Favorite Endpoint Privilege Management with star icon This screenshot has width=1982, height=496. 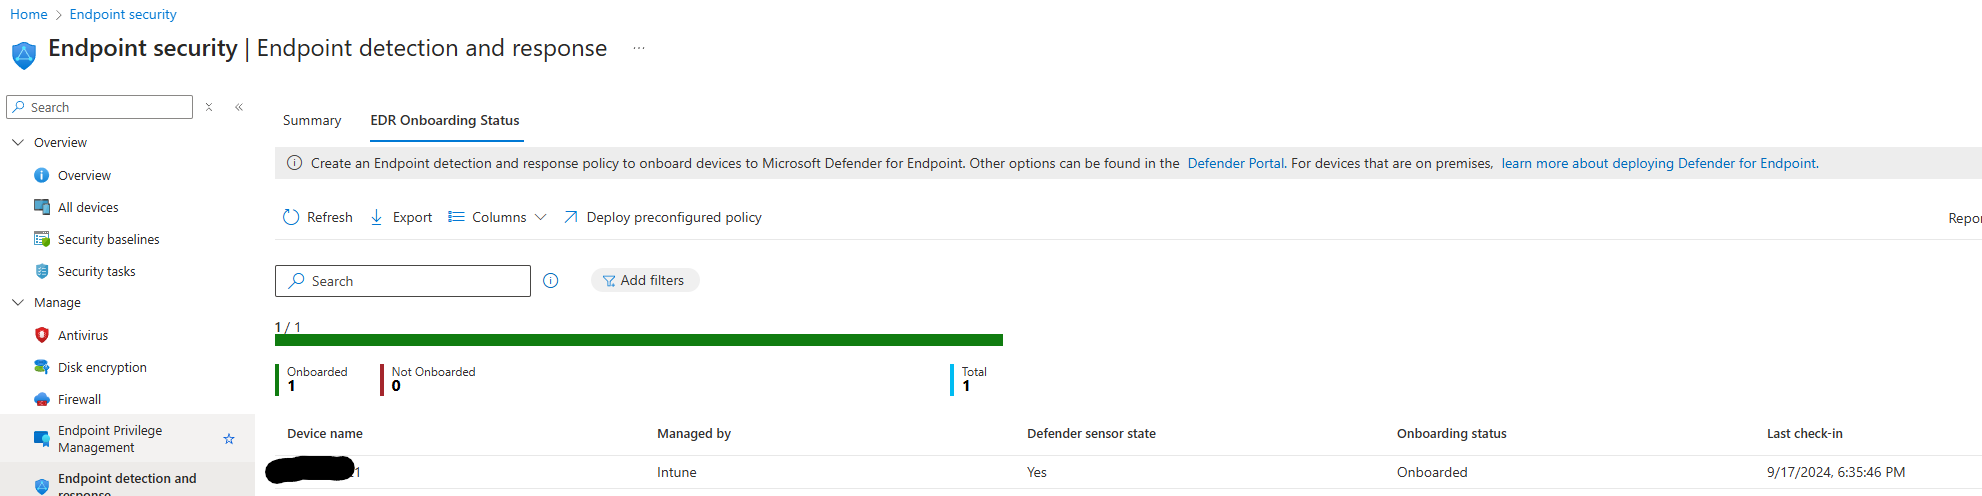tap(229, 439)
